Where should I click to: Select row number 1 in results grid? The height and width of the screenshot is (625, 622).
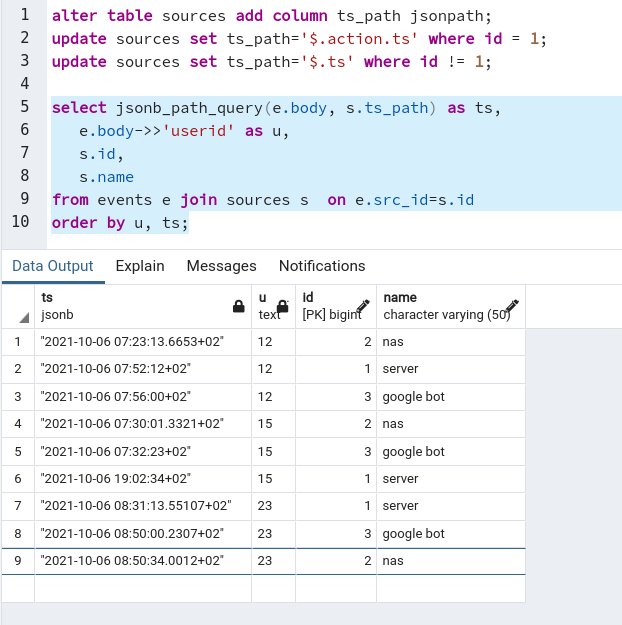17,341
